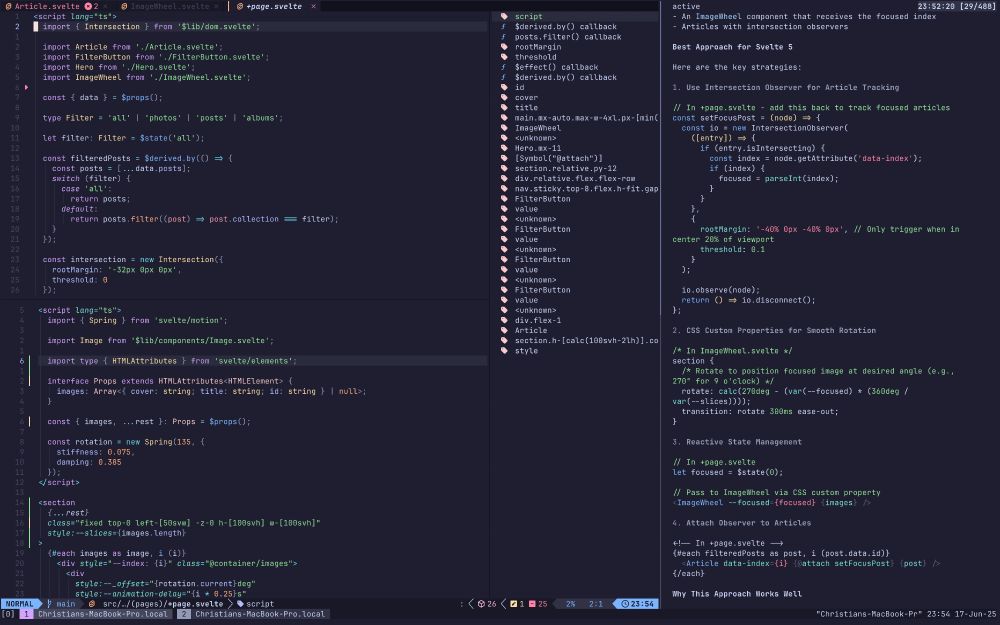
Task: Jump to nav.sticky.top-8 symbol in outline
Action: point(586,189)
